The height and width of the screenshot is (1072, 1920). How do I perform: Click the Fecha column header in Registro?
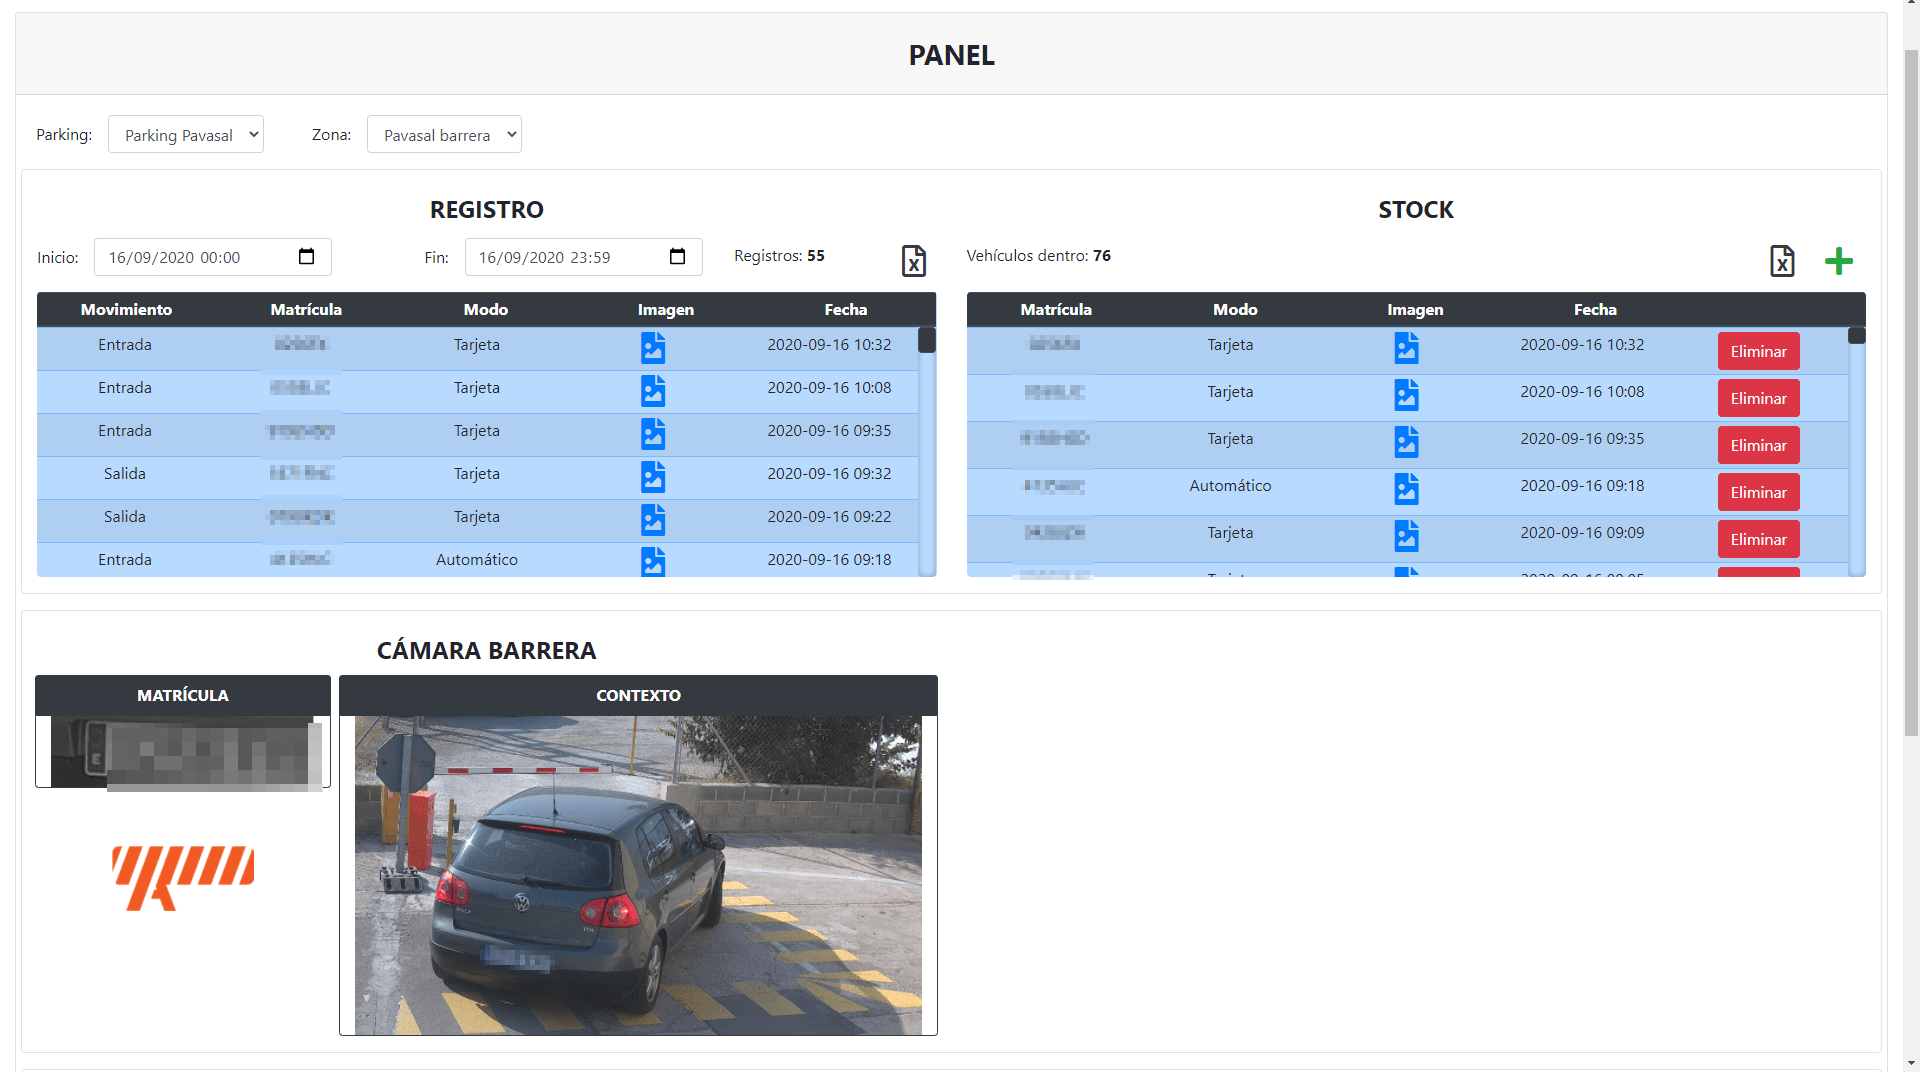point(845,310)
